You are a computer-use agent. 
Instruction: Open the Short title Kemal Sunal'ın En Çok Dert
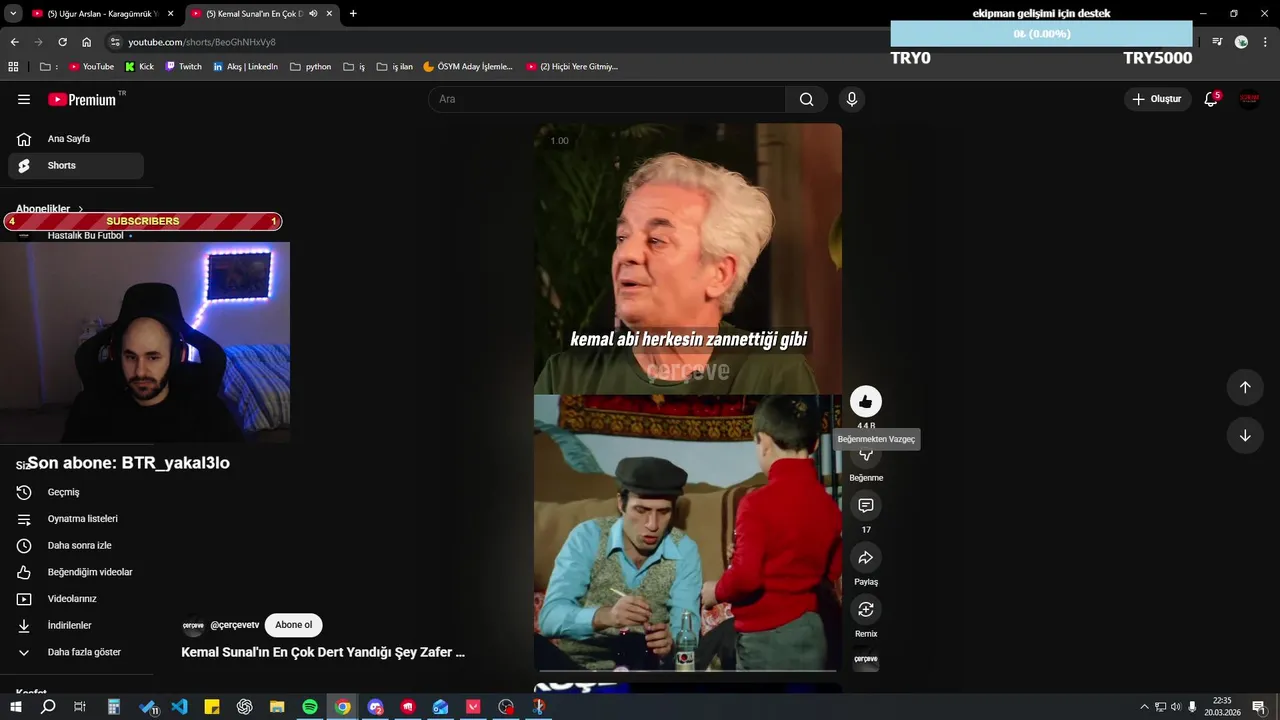(323, 652)
